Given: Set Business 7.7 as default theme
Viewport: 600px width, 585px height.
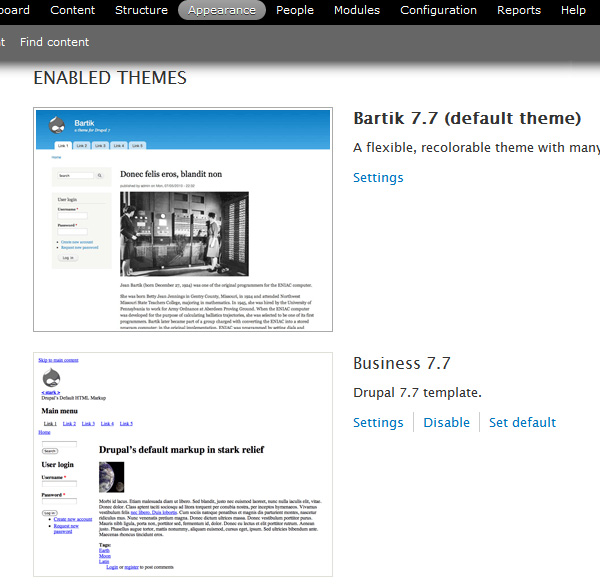Looking at the screenshot, I should click(x=522, y=422).
